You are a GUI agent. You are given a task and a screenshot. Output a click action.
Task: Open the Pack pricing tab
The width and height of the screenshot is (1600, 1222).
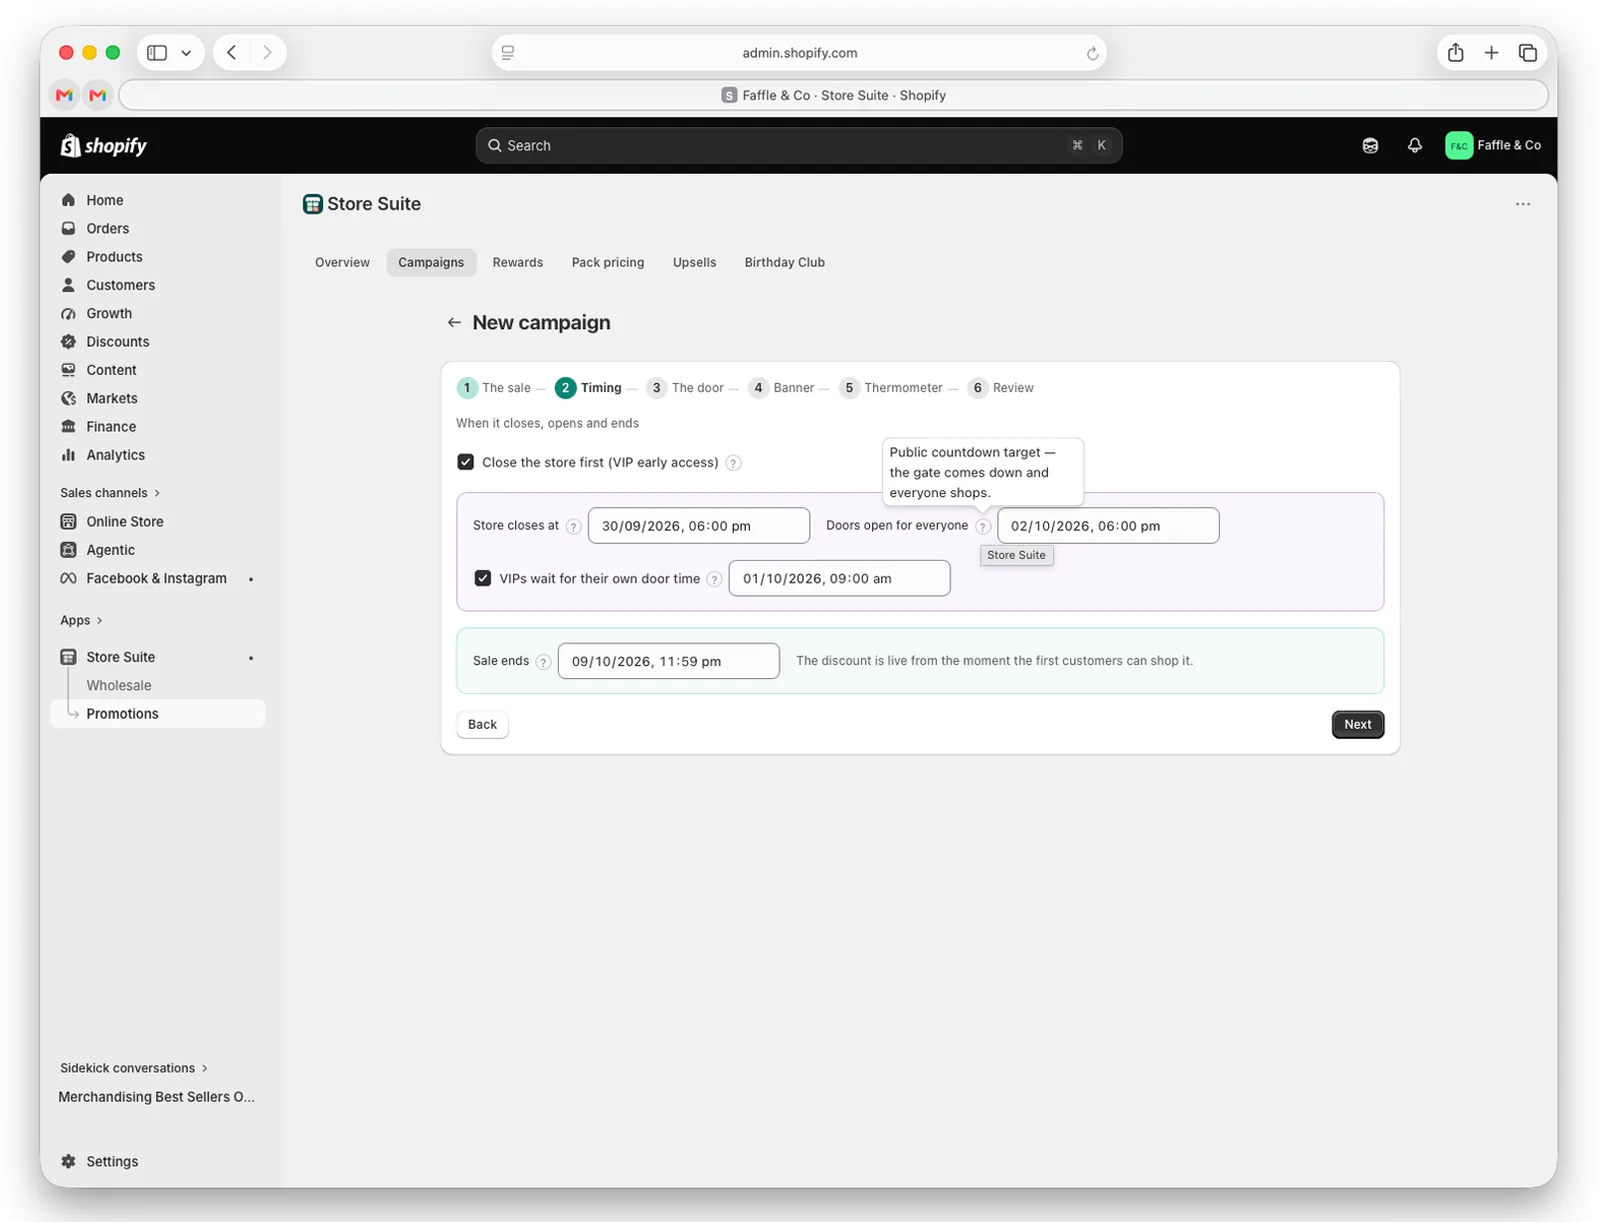608,262
